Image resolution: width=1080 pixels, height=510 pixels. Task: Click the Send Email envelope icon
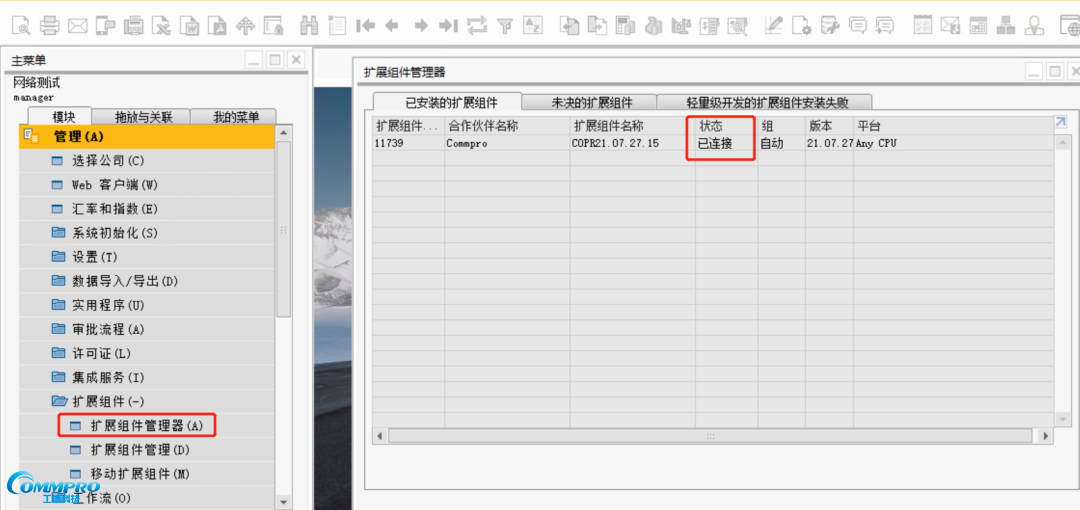[77, 25]
